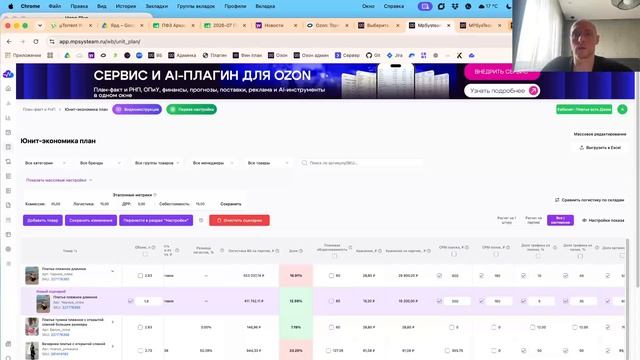The width and height of the screenshot is (640, 360).
Task: Toggle the Плановая оборачиваемость header checkbox
Action: (335, 256)
